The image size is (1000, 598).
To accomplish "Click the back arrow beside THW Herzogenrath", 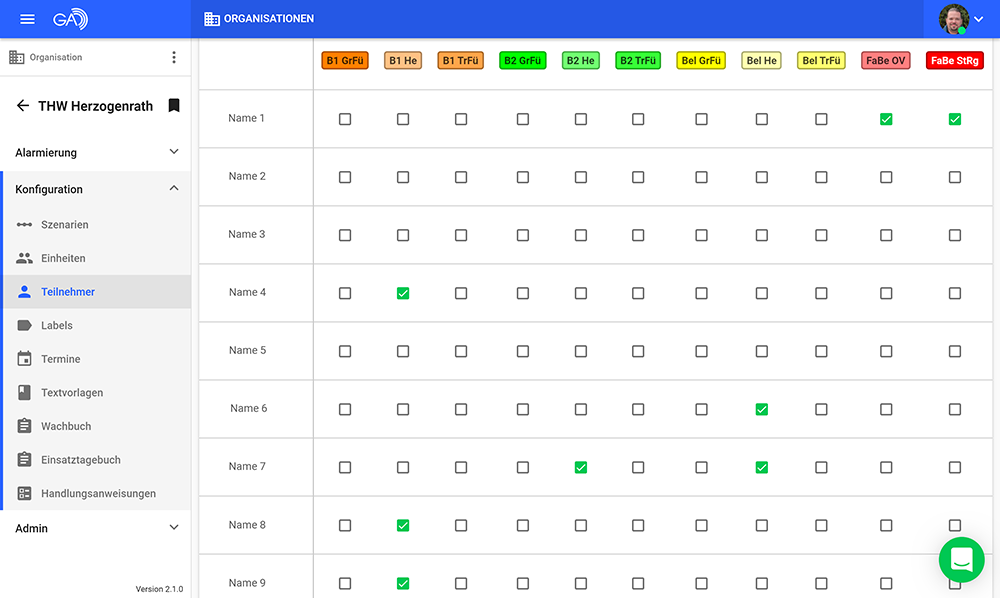I will coord(23,105).
